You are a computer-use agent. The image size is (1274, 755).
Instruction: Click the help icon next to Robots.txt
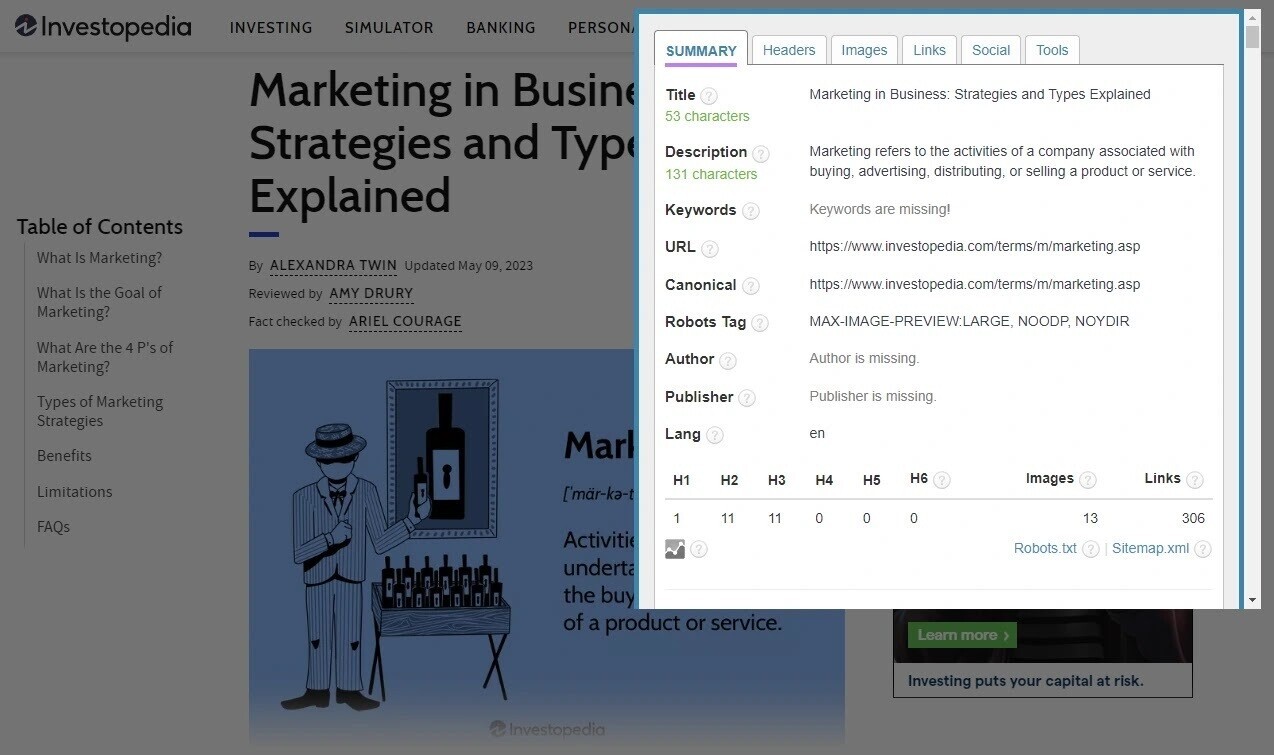1091,549
